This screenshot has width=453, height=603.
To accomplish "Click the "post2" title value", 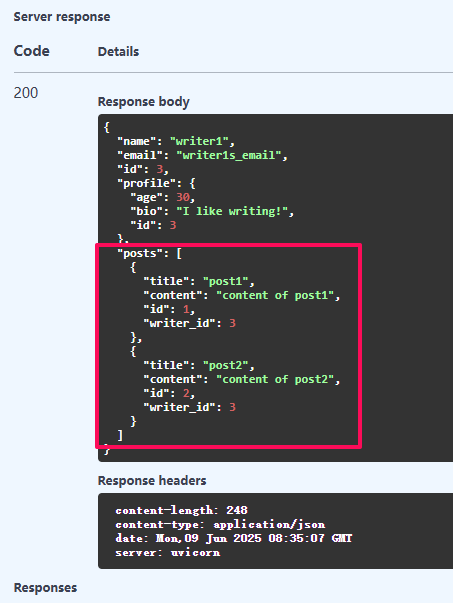I will (226, 365).
